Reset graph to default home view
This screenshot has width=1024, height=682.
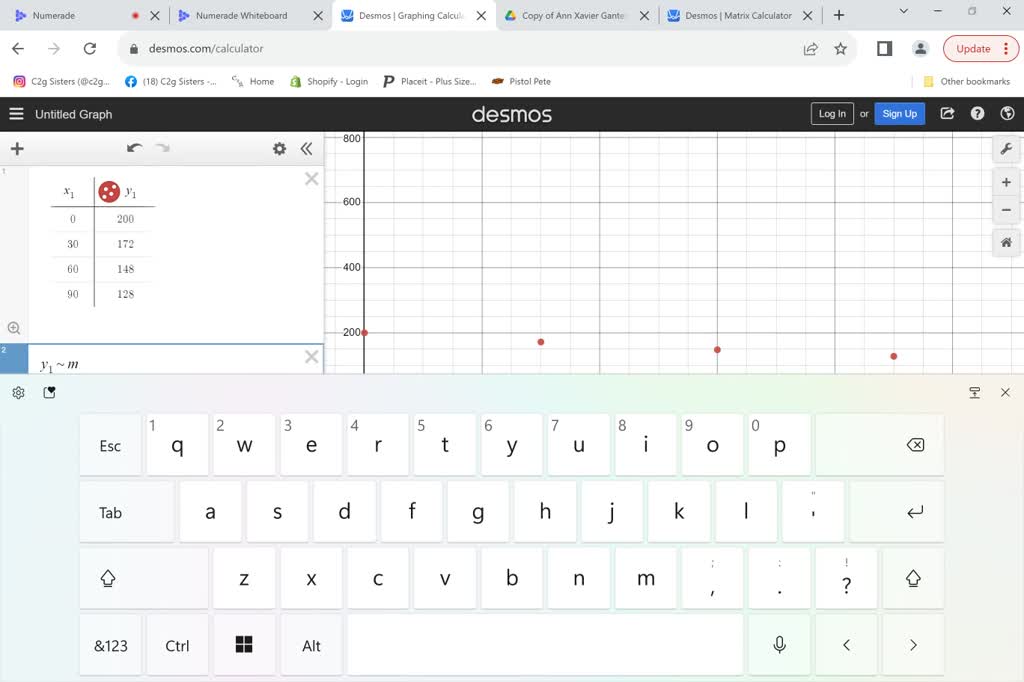1006,242
